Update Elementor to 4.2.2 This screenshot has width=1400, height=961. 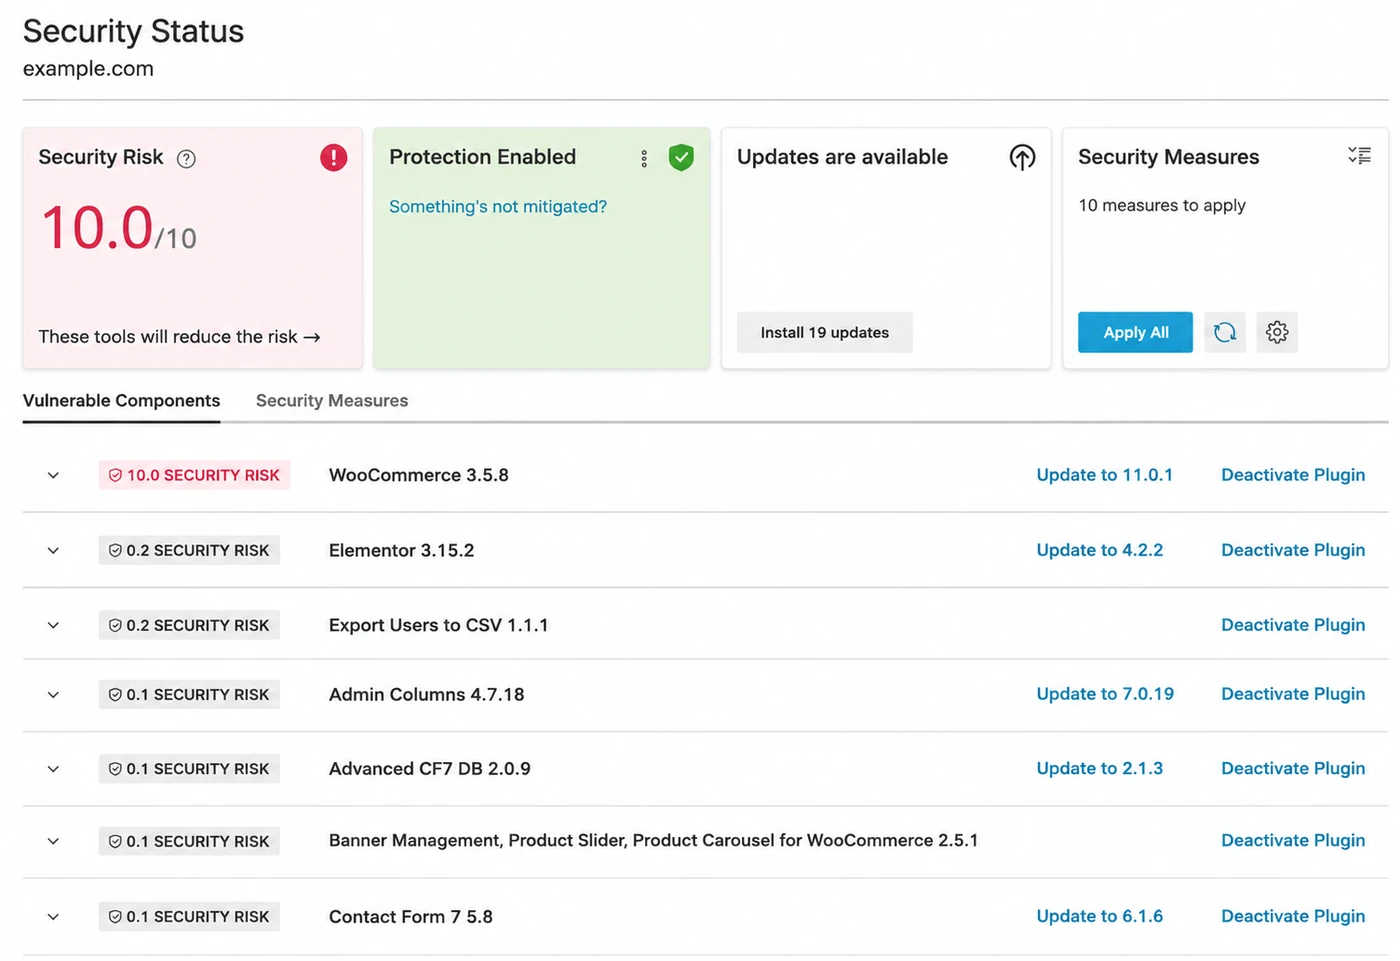1099,550
